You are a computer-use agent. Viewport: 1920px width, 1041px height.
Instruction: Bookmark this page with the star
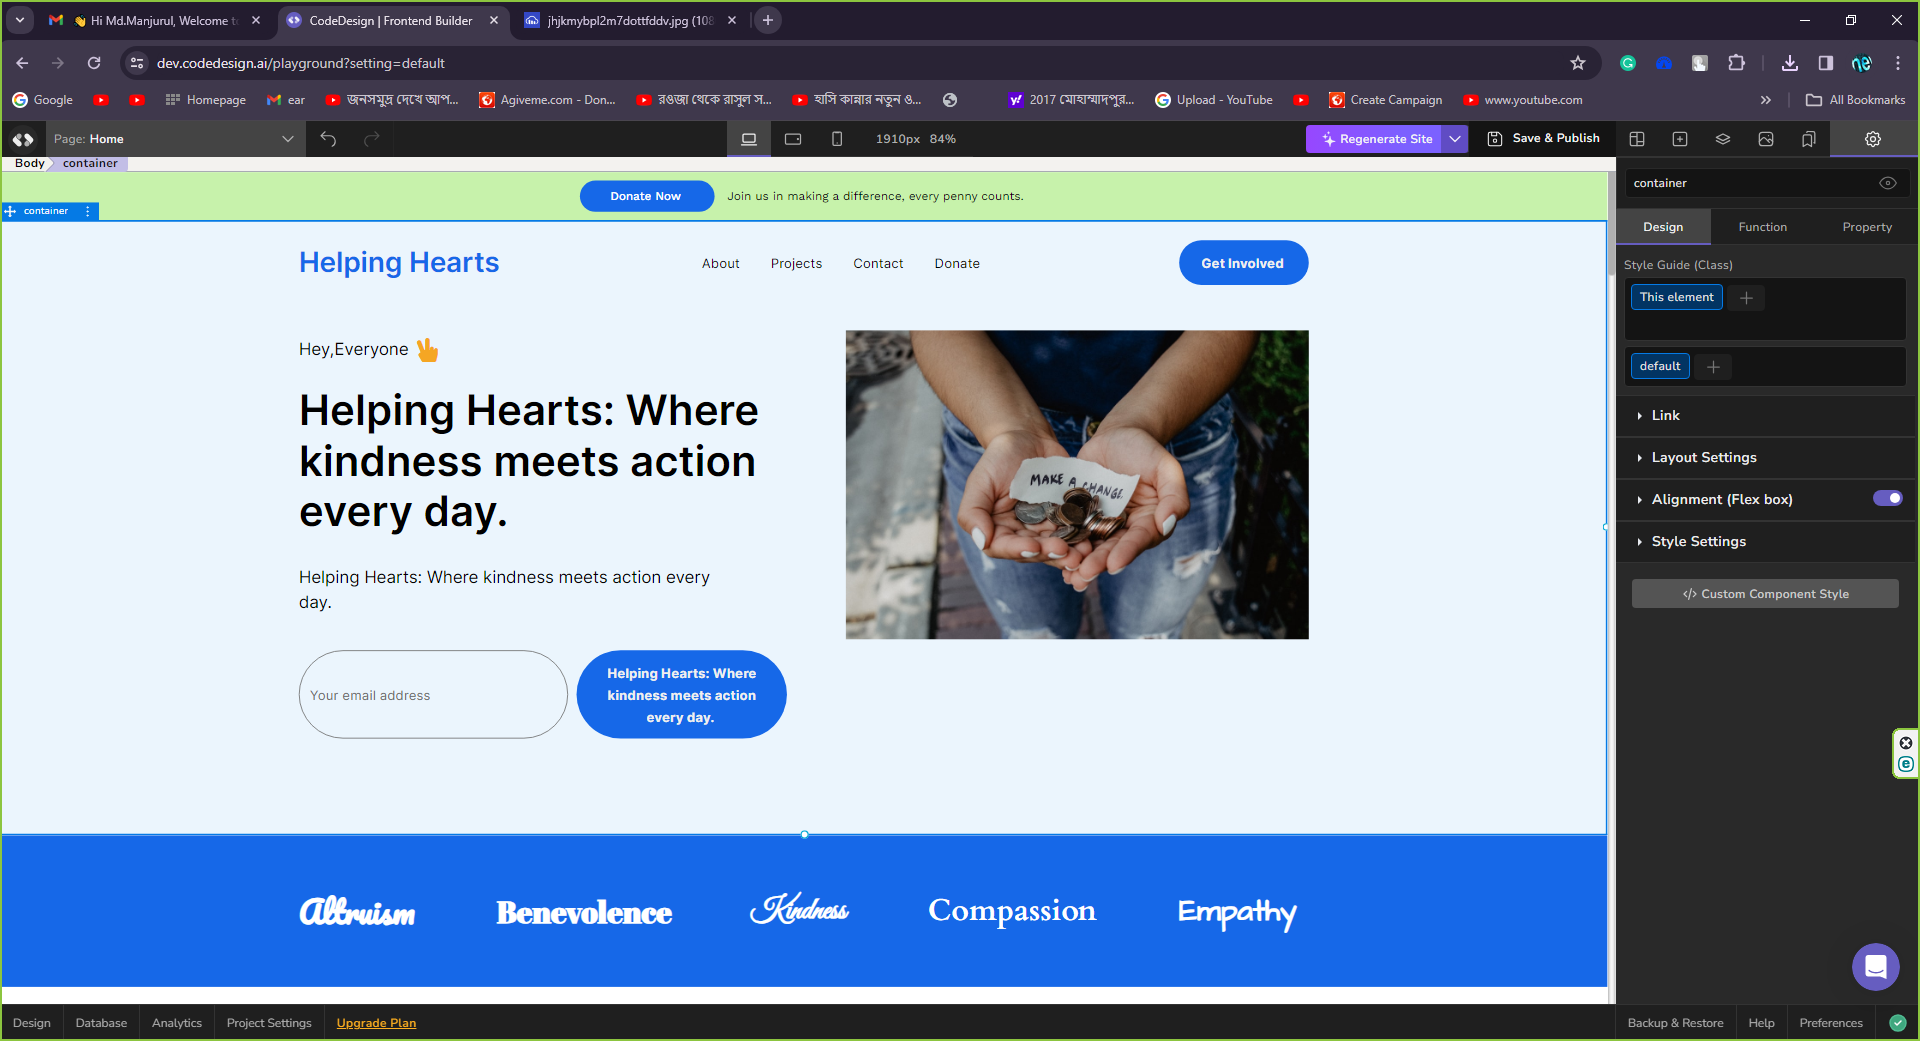(1578, 63)
